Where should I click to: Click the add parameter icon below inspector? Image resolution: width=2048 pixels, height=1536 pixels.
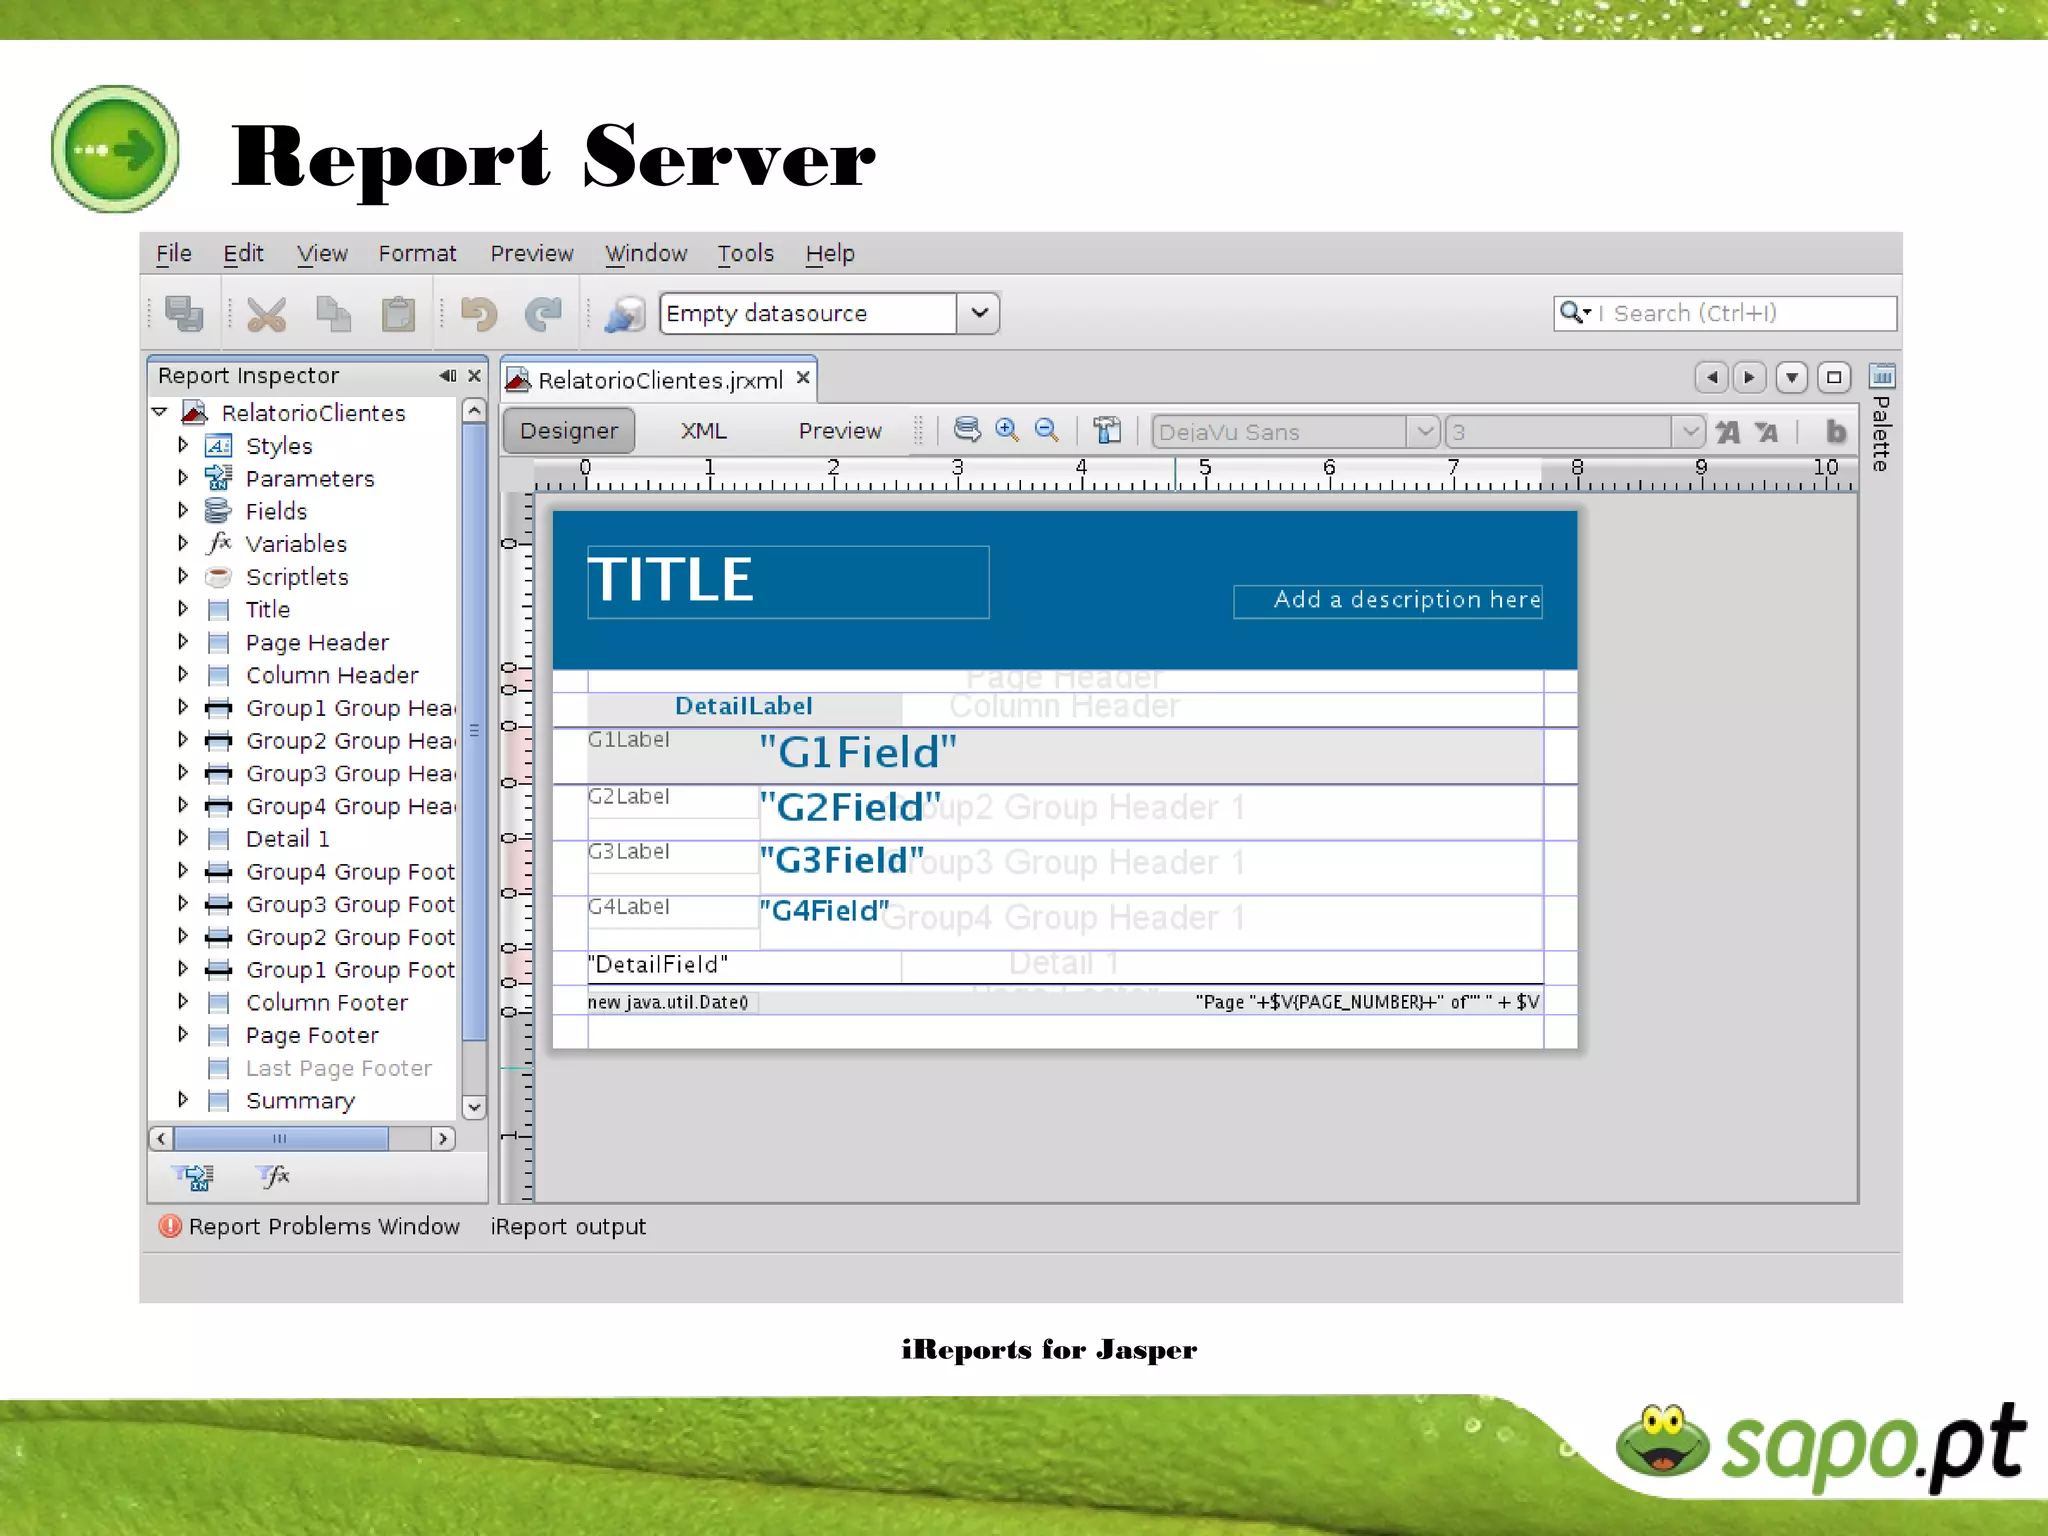[193, 1177]
